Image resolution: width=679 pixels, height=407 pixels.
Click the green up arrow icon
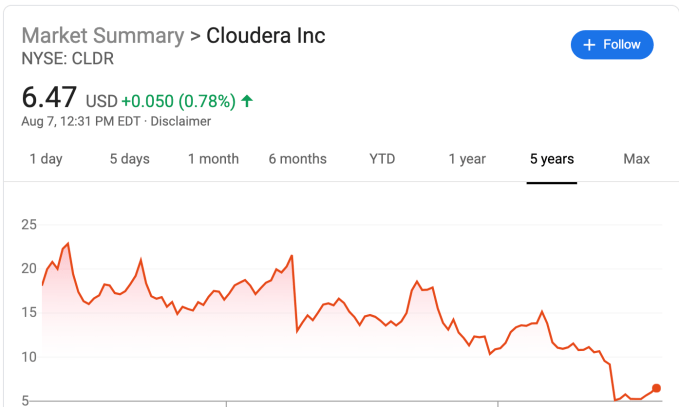point(247,101)
